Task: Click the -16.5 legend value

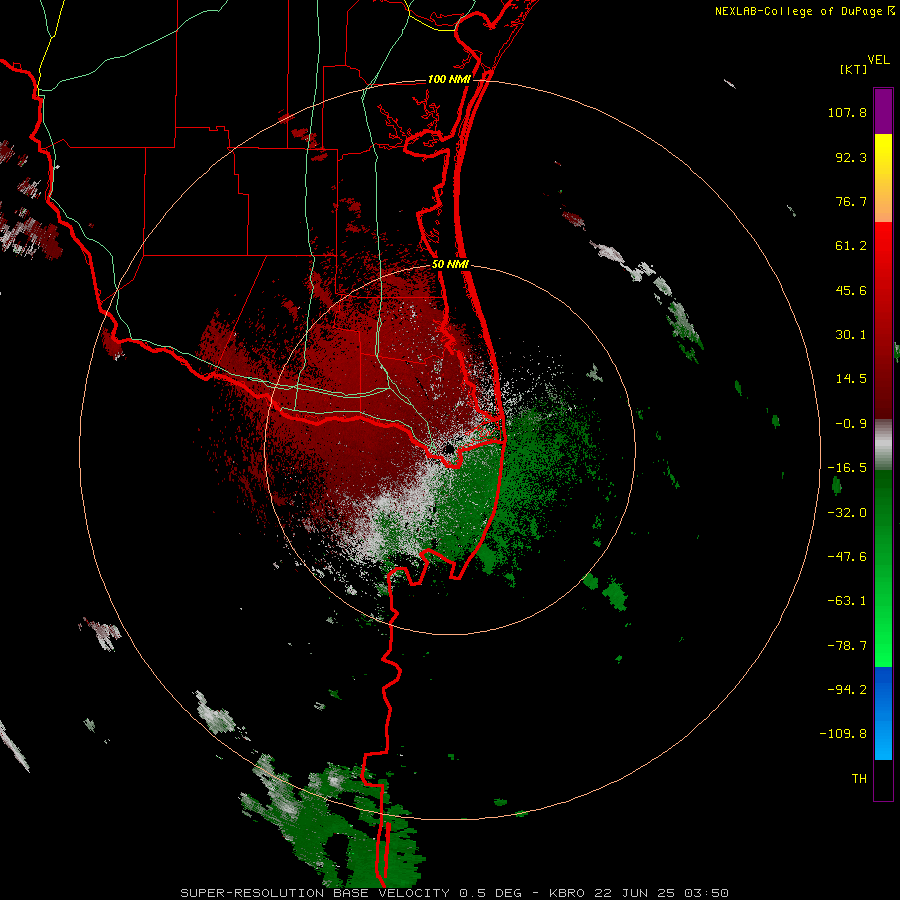Action: coord(847,468)
